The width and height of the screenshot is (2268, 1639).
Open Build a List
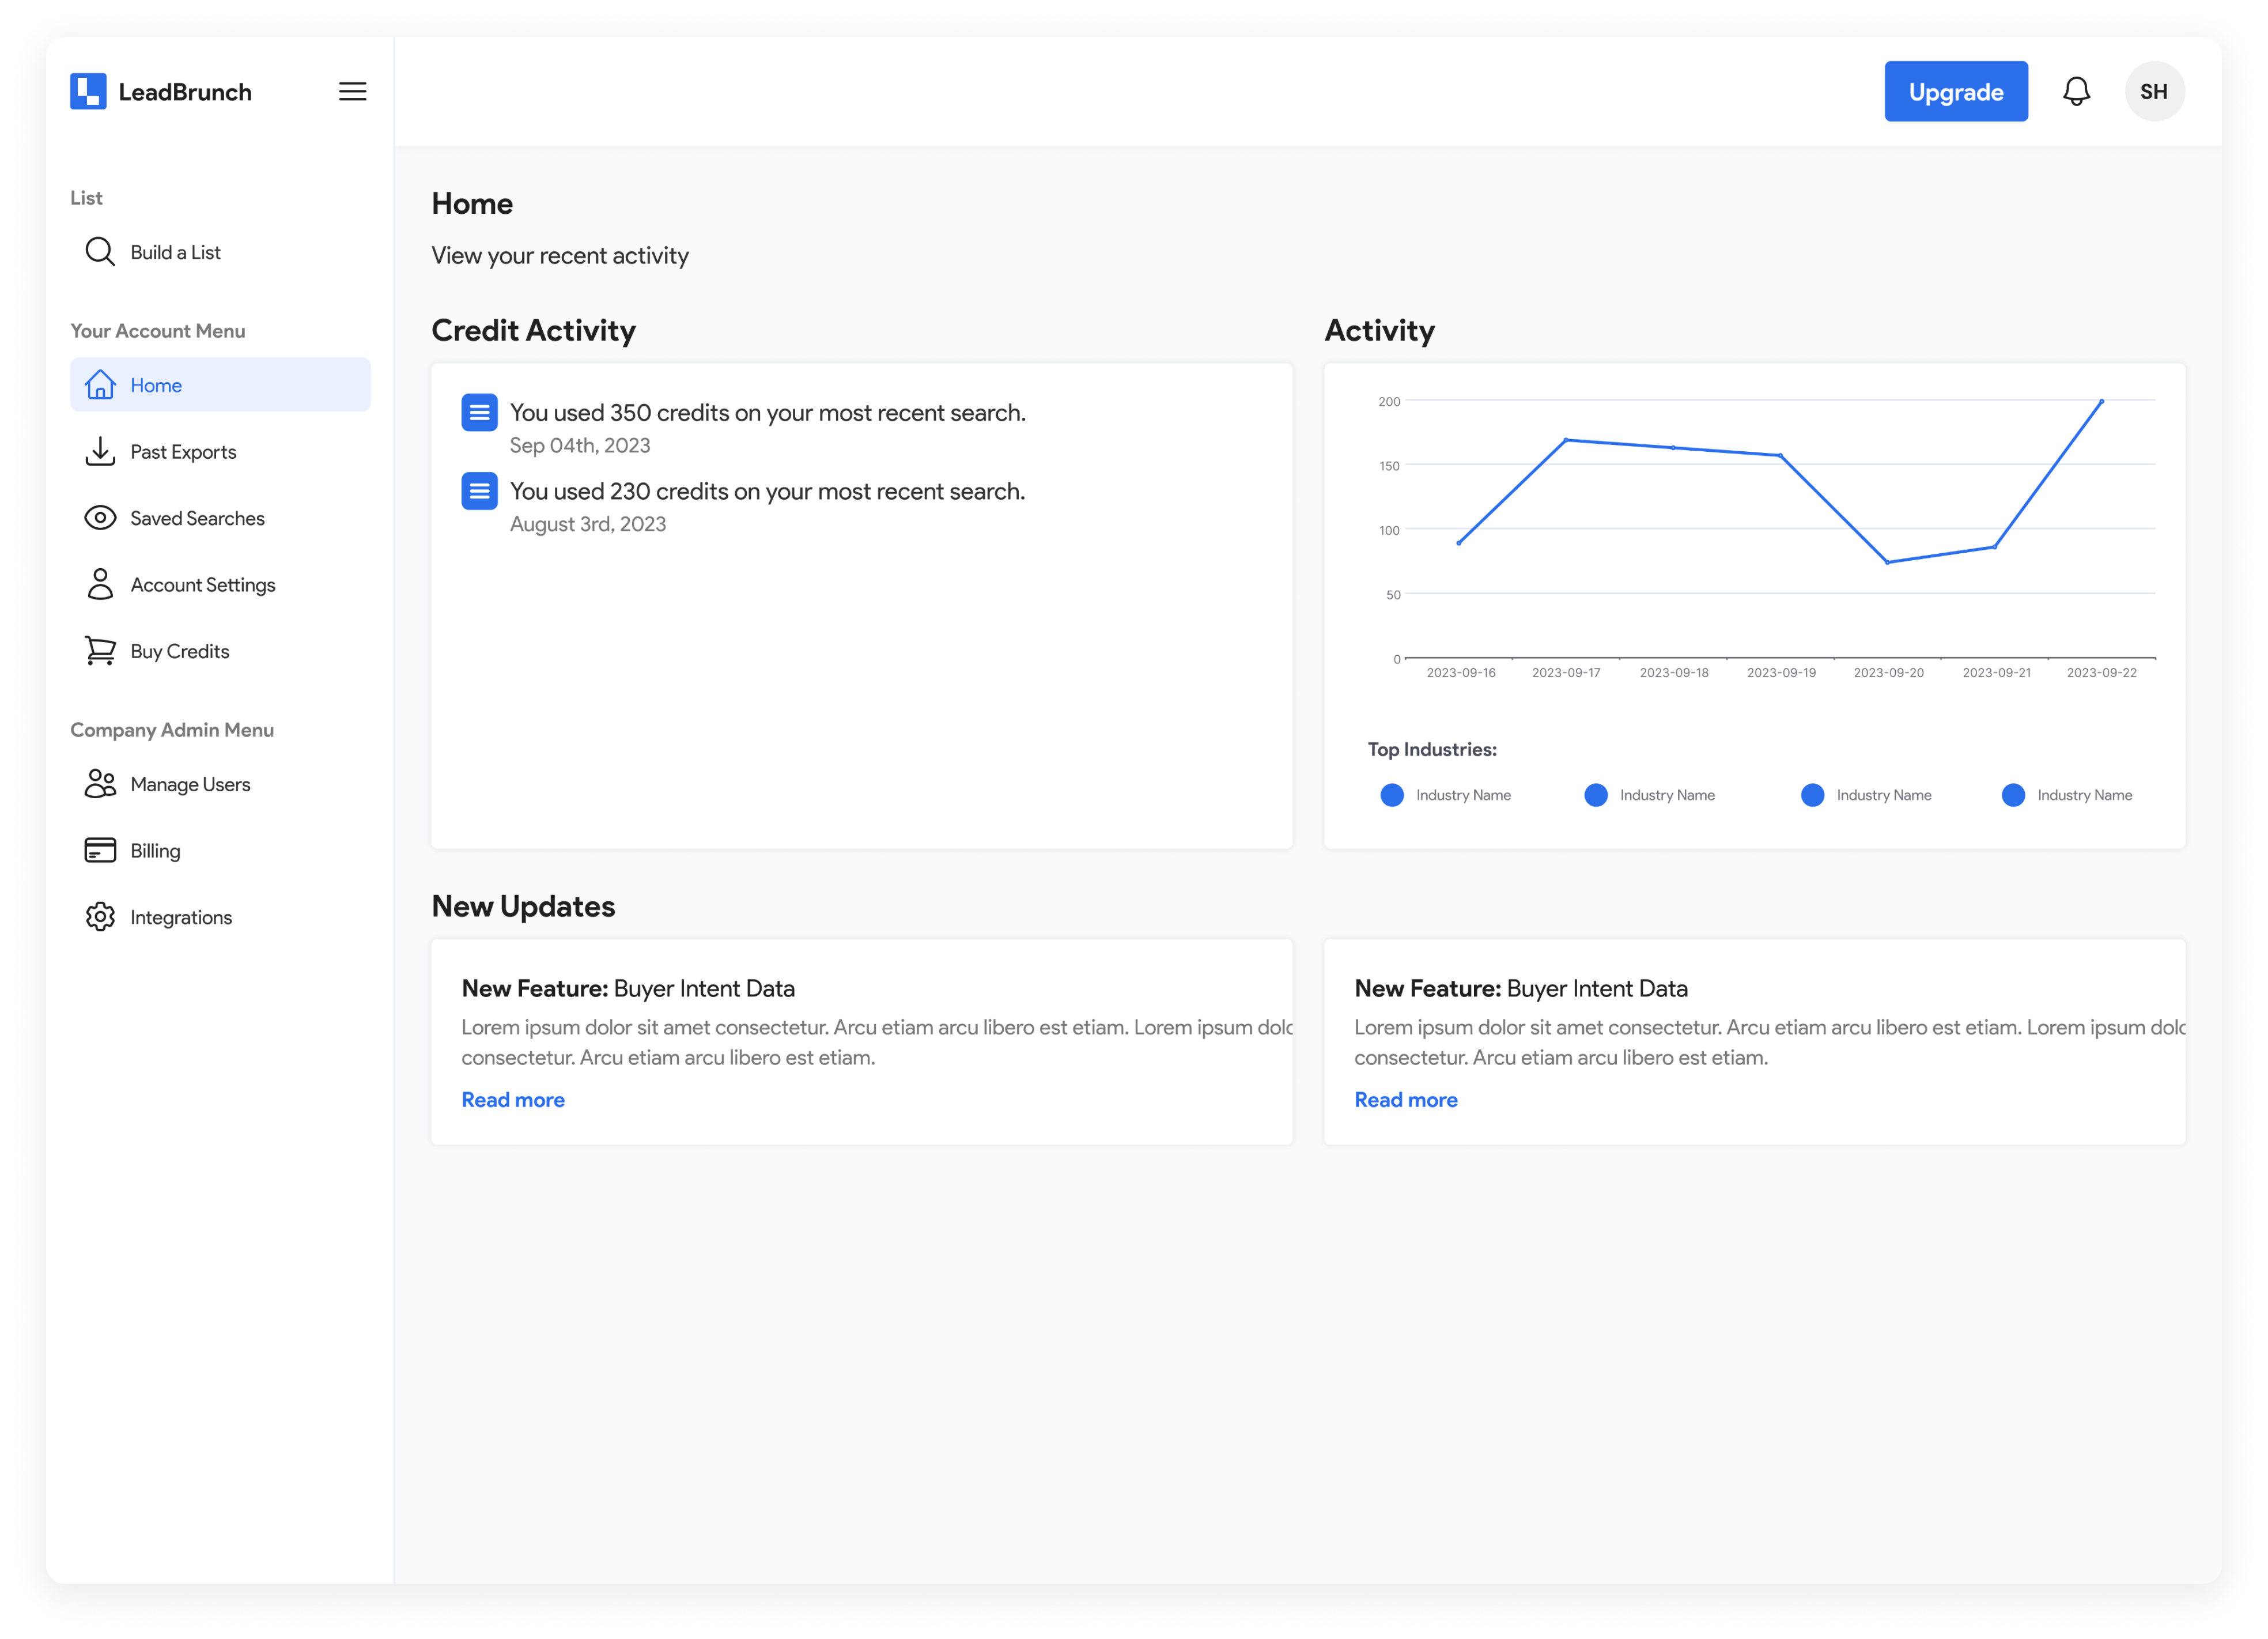tap(220, 252)
